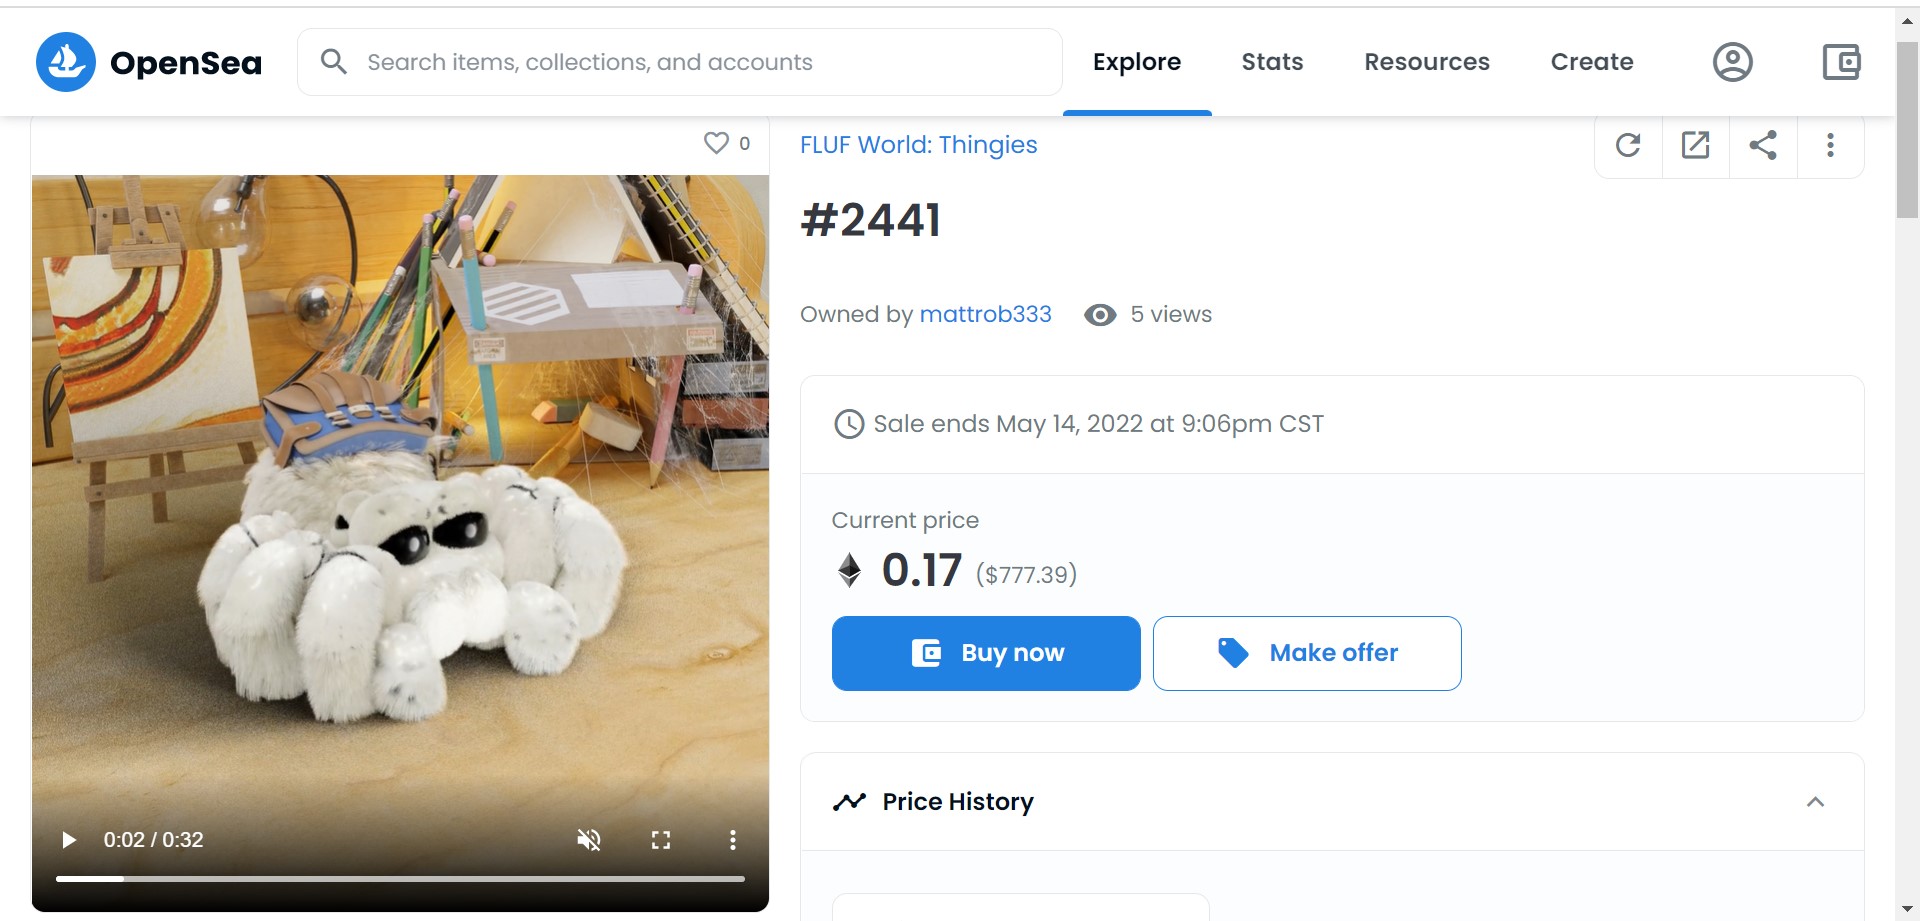Open the account profile icon
Image resolution: width=1920 pixels, height=921 pixels.
point(1732,62)
